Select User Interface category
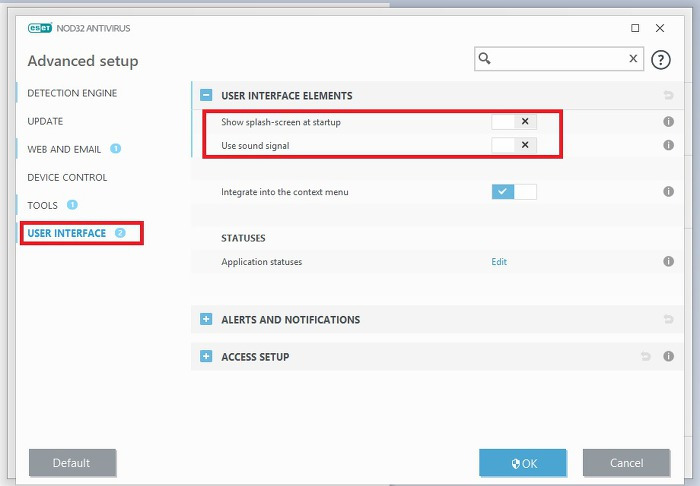Viewport: 700px width, 486px height. click(x=67, y=233)
